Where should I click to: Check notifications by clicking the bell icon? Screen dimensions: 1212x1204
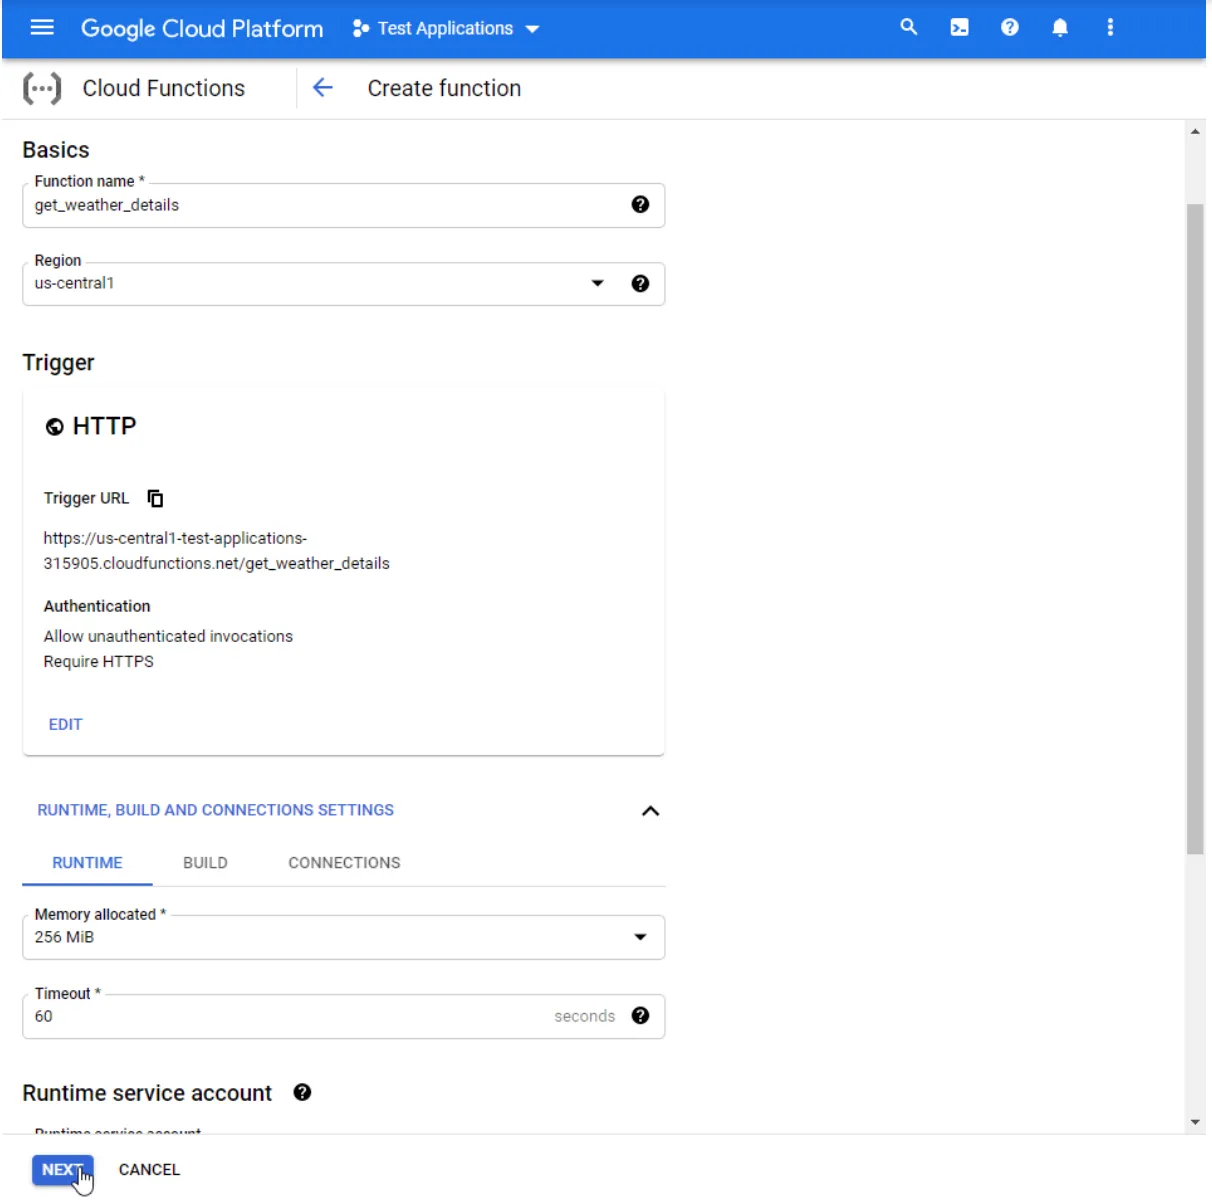point(1059,27)
